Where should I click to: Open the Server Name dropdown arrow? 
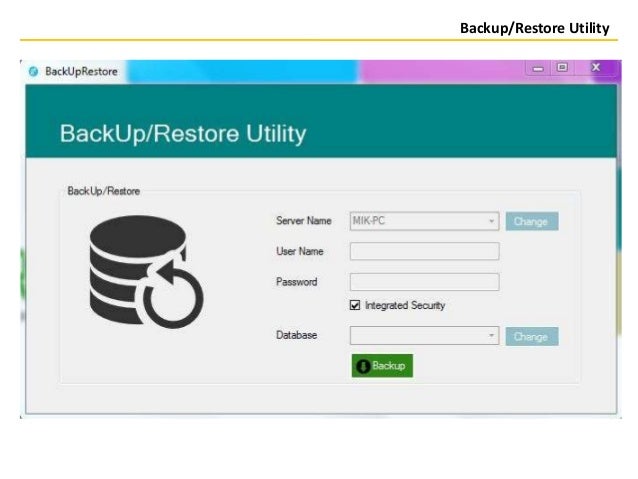pyautogui.click(x=492, y=221)
